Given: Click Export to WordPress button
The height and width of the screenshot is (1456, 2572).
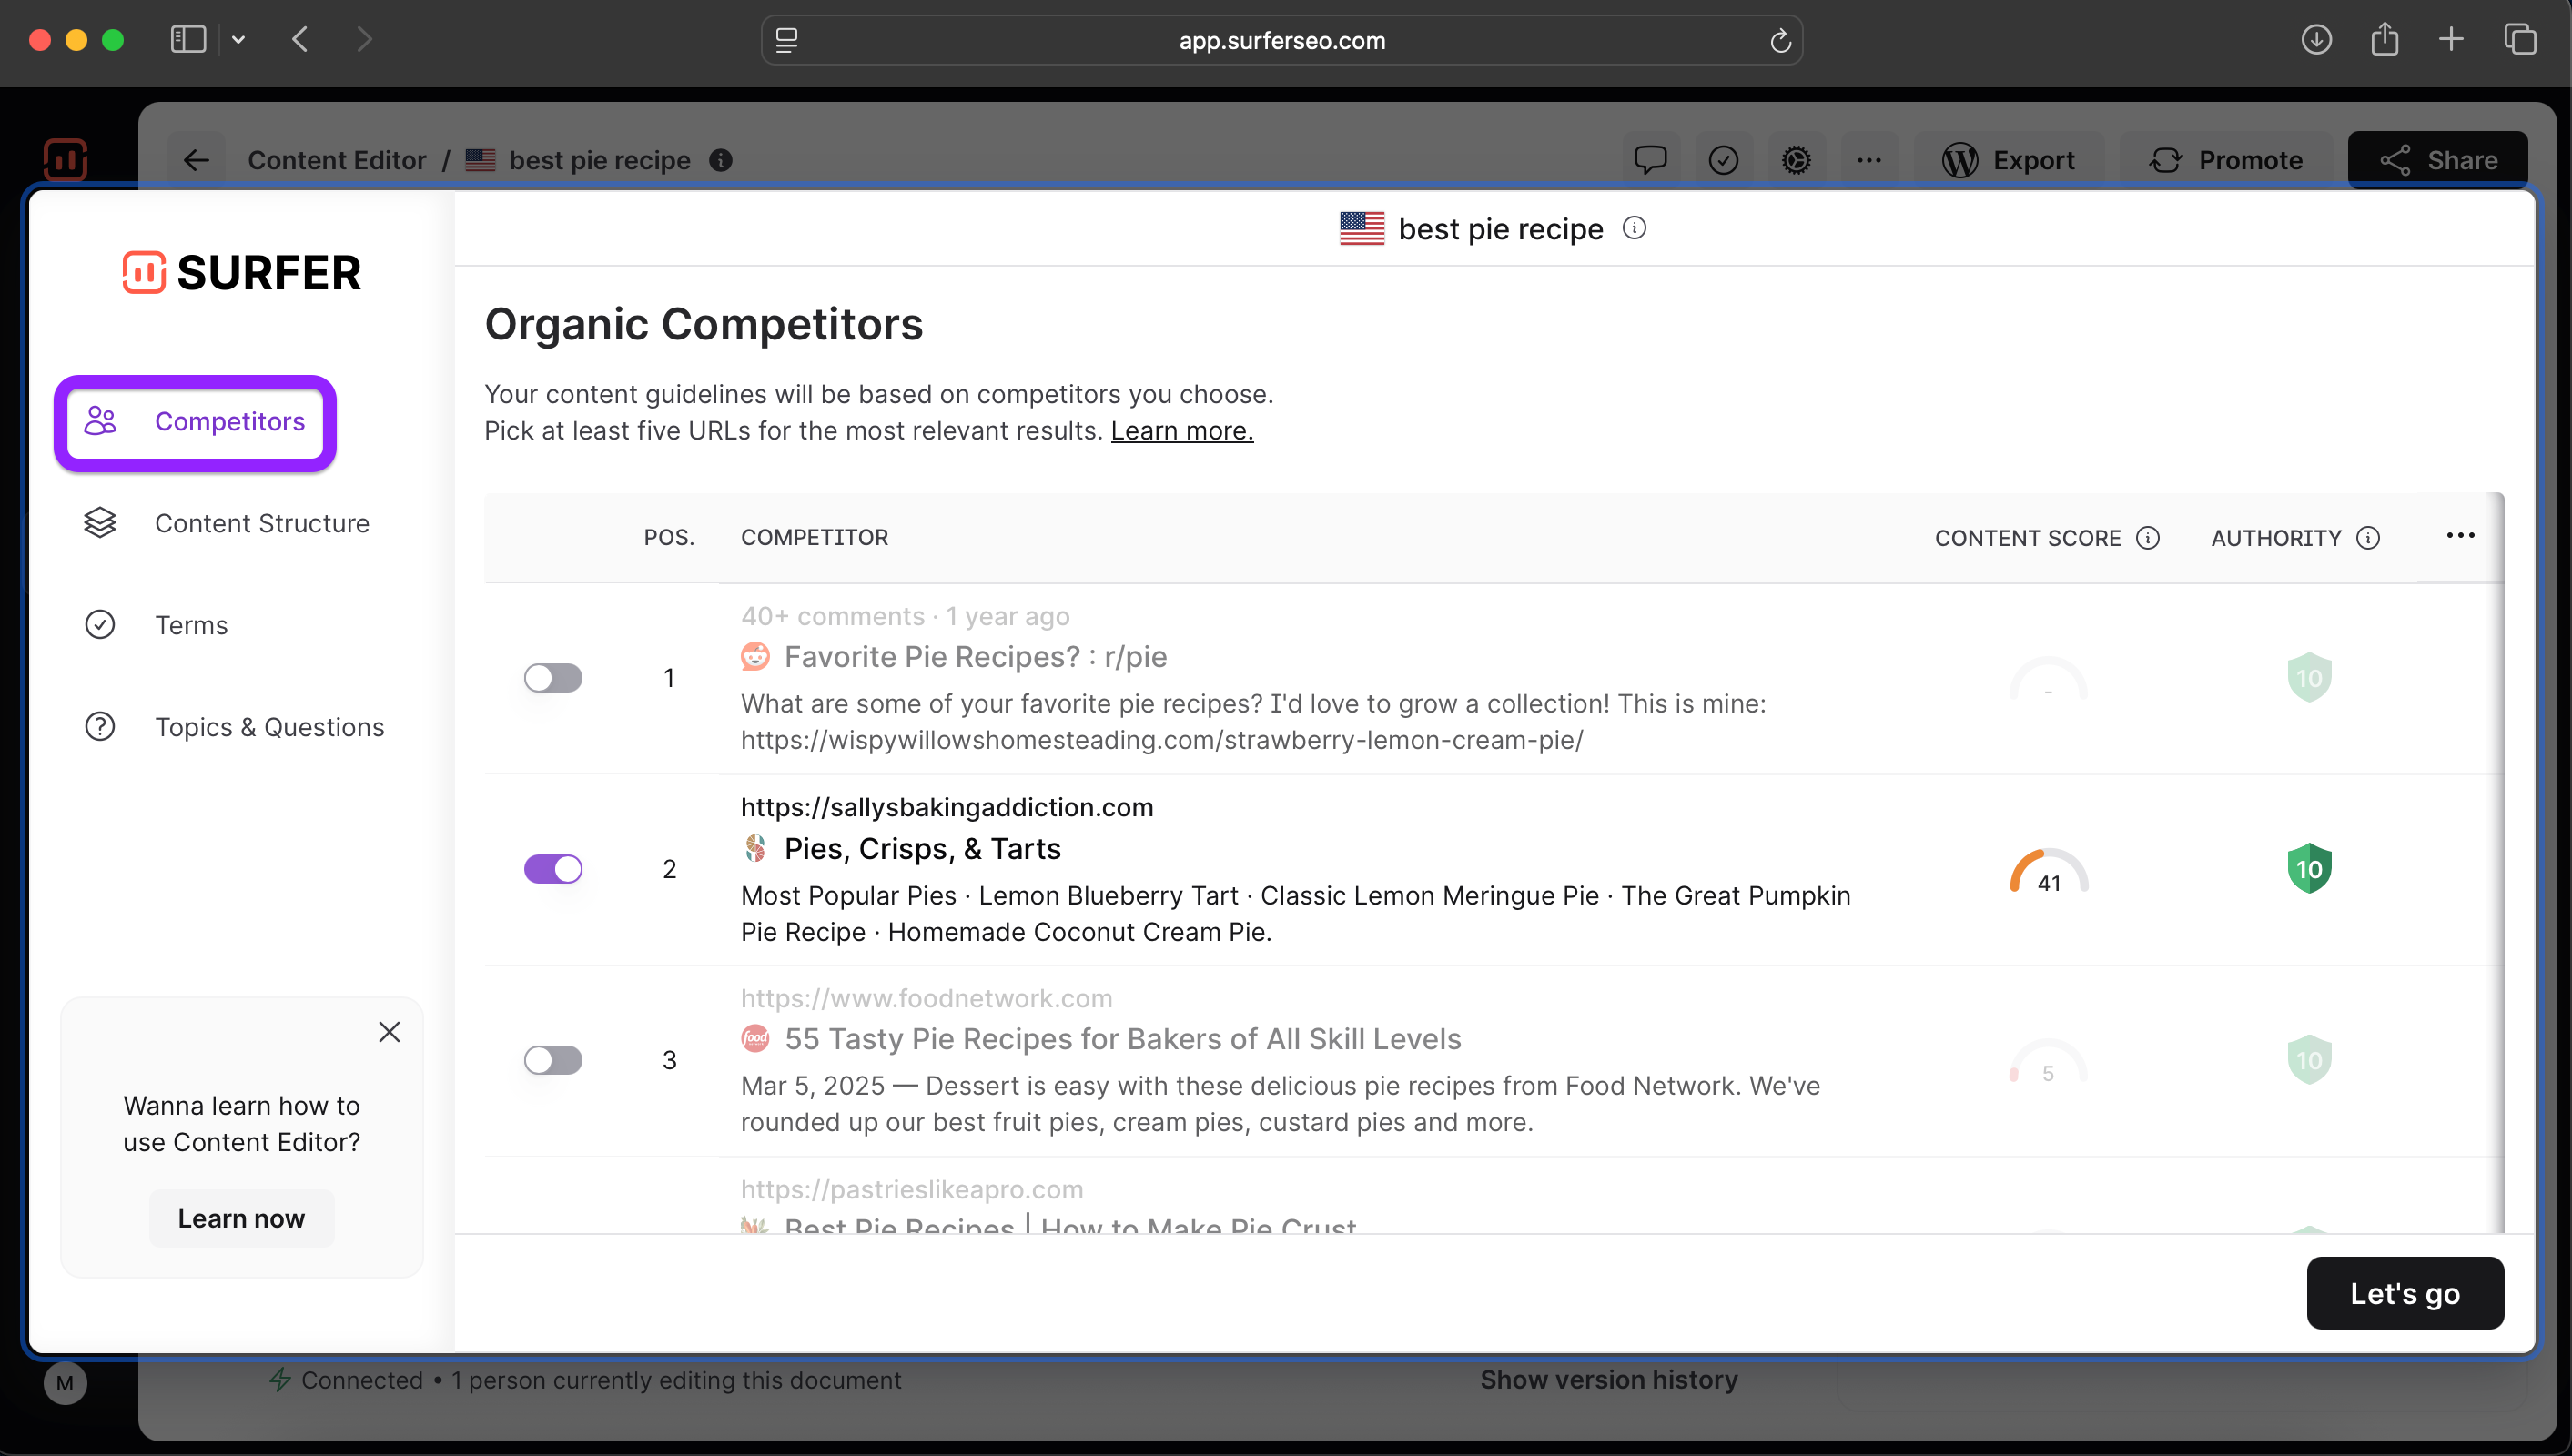Looking at the screenshot, I should [2009, 160].
